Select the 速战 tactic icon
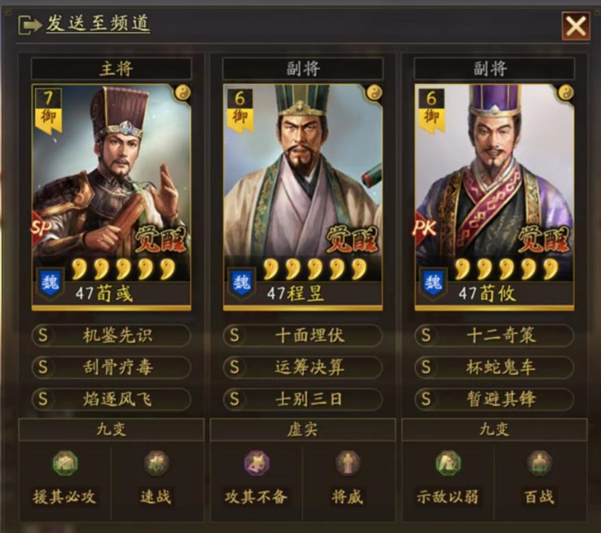This screenshot has height=533, width=601. pos(156,463)
